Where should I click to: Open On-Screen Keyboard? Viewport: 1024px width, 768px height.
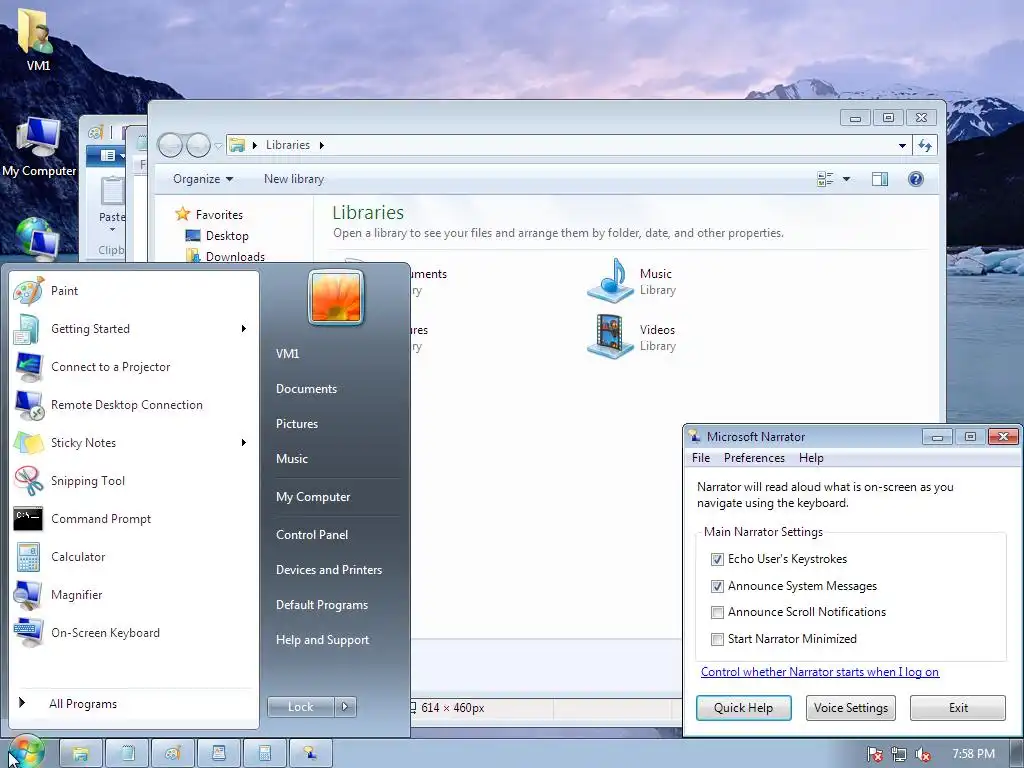pyautogui.click(x=134, y=632)
